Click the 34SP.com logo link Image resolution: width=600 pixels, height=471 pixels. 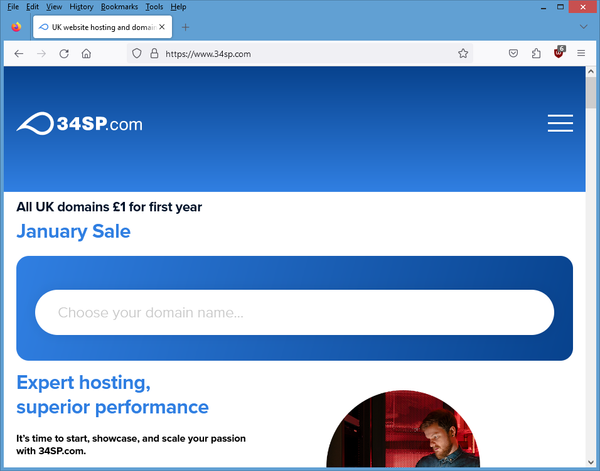80,124
